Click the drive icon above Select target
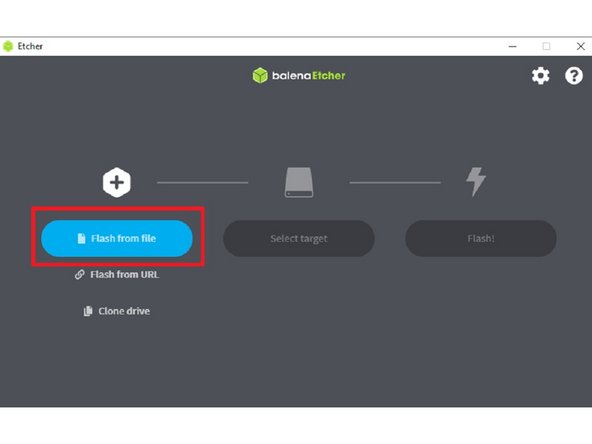Image resolution: width=592 pixels, height=444 pixels. coord(299,182)
